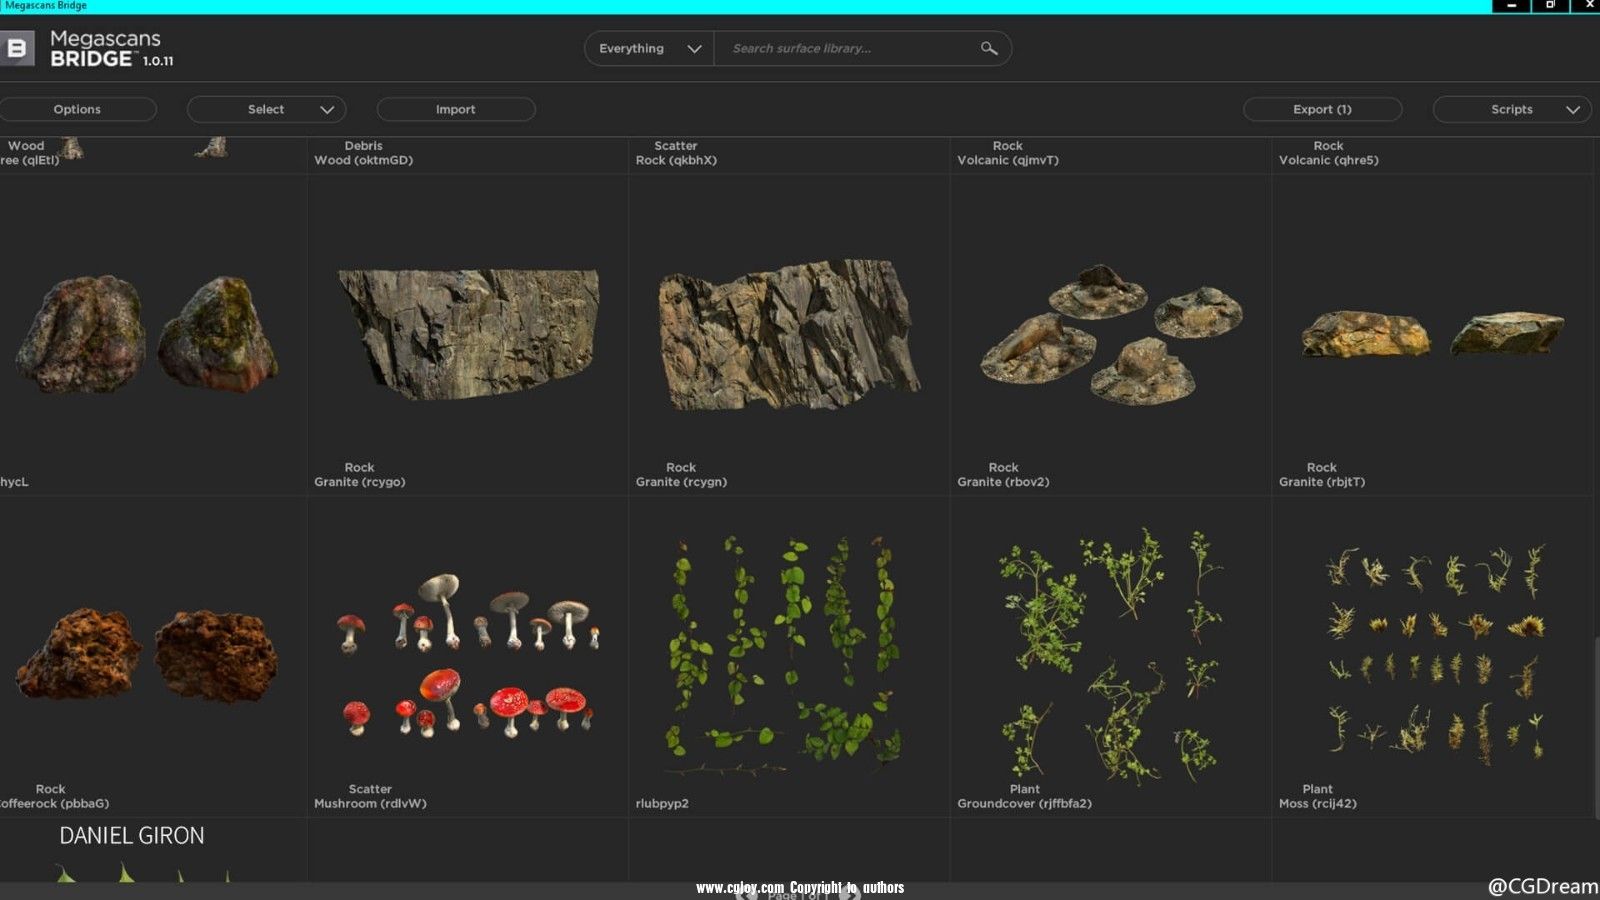Select the Scatter Mushroom (rdlvW) thumbnail
This screenshot has width=1600, height=900.
point(468,656)
